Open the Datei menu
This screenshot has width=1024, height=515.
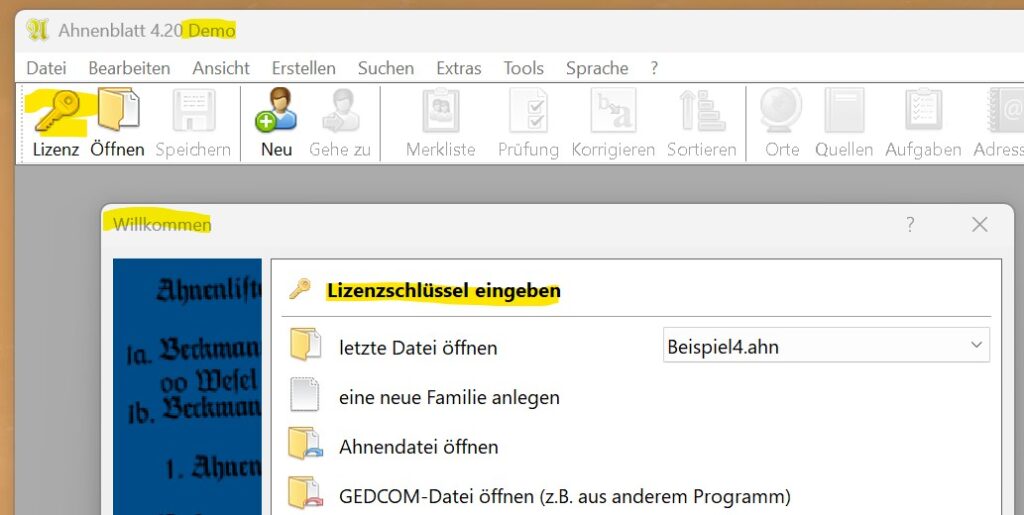[x=46, y=68]
